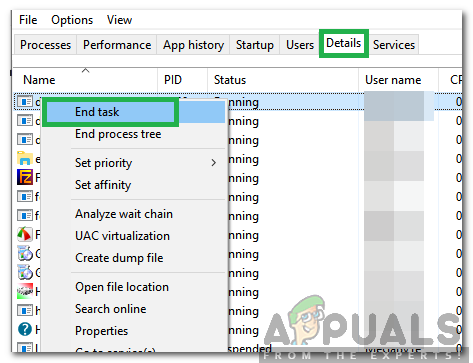The image size is (473, 363).
Task: Select Search online entry
Action: (134, 309)
